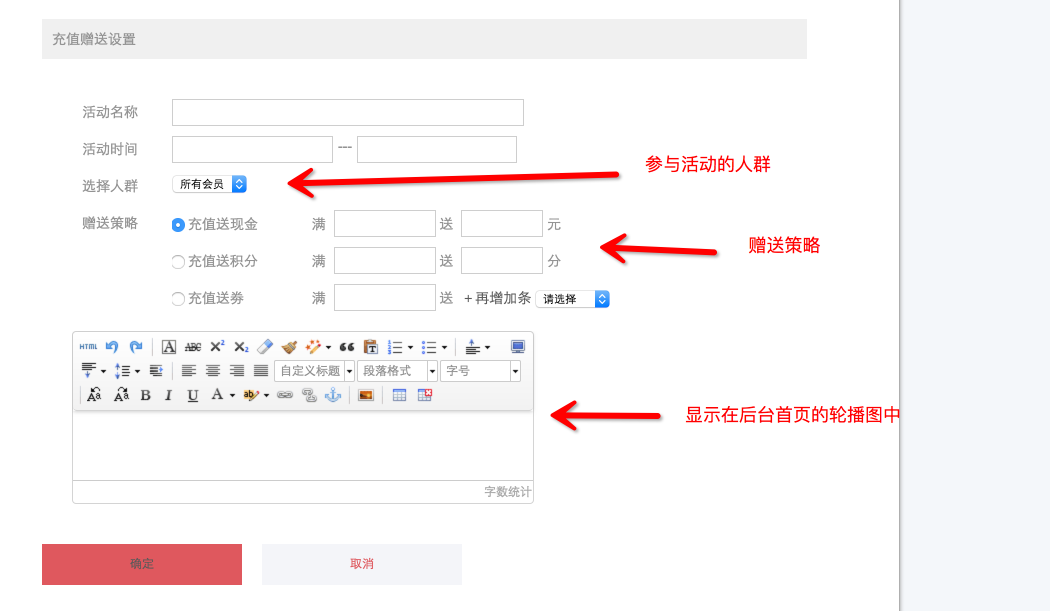Open the 请选择 coupon dropdown
Image resolution: width=1050 pixels, height=611 pixels.
572,299
